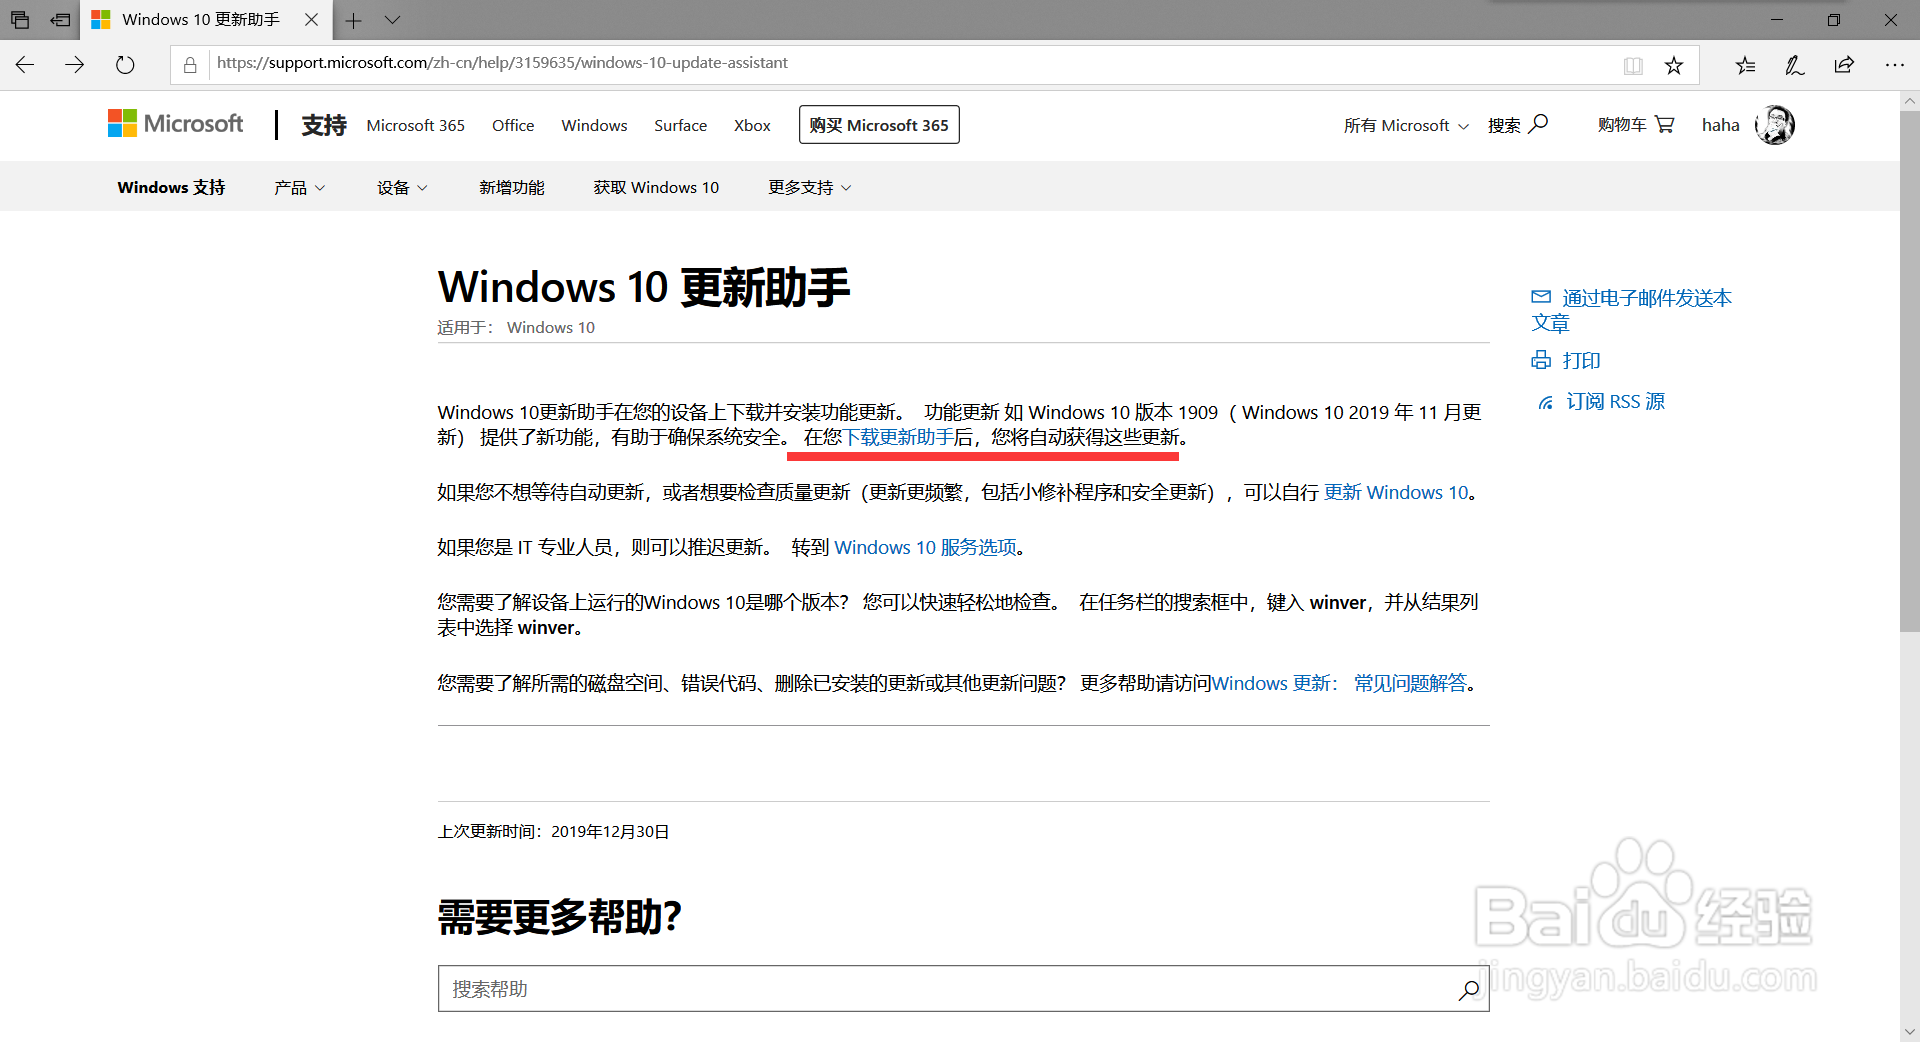Click Windows 10 服务选项 link
The image size is (1920, 1042).
[925, 547]
